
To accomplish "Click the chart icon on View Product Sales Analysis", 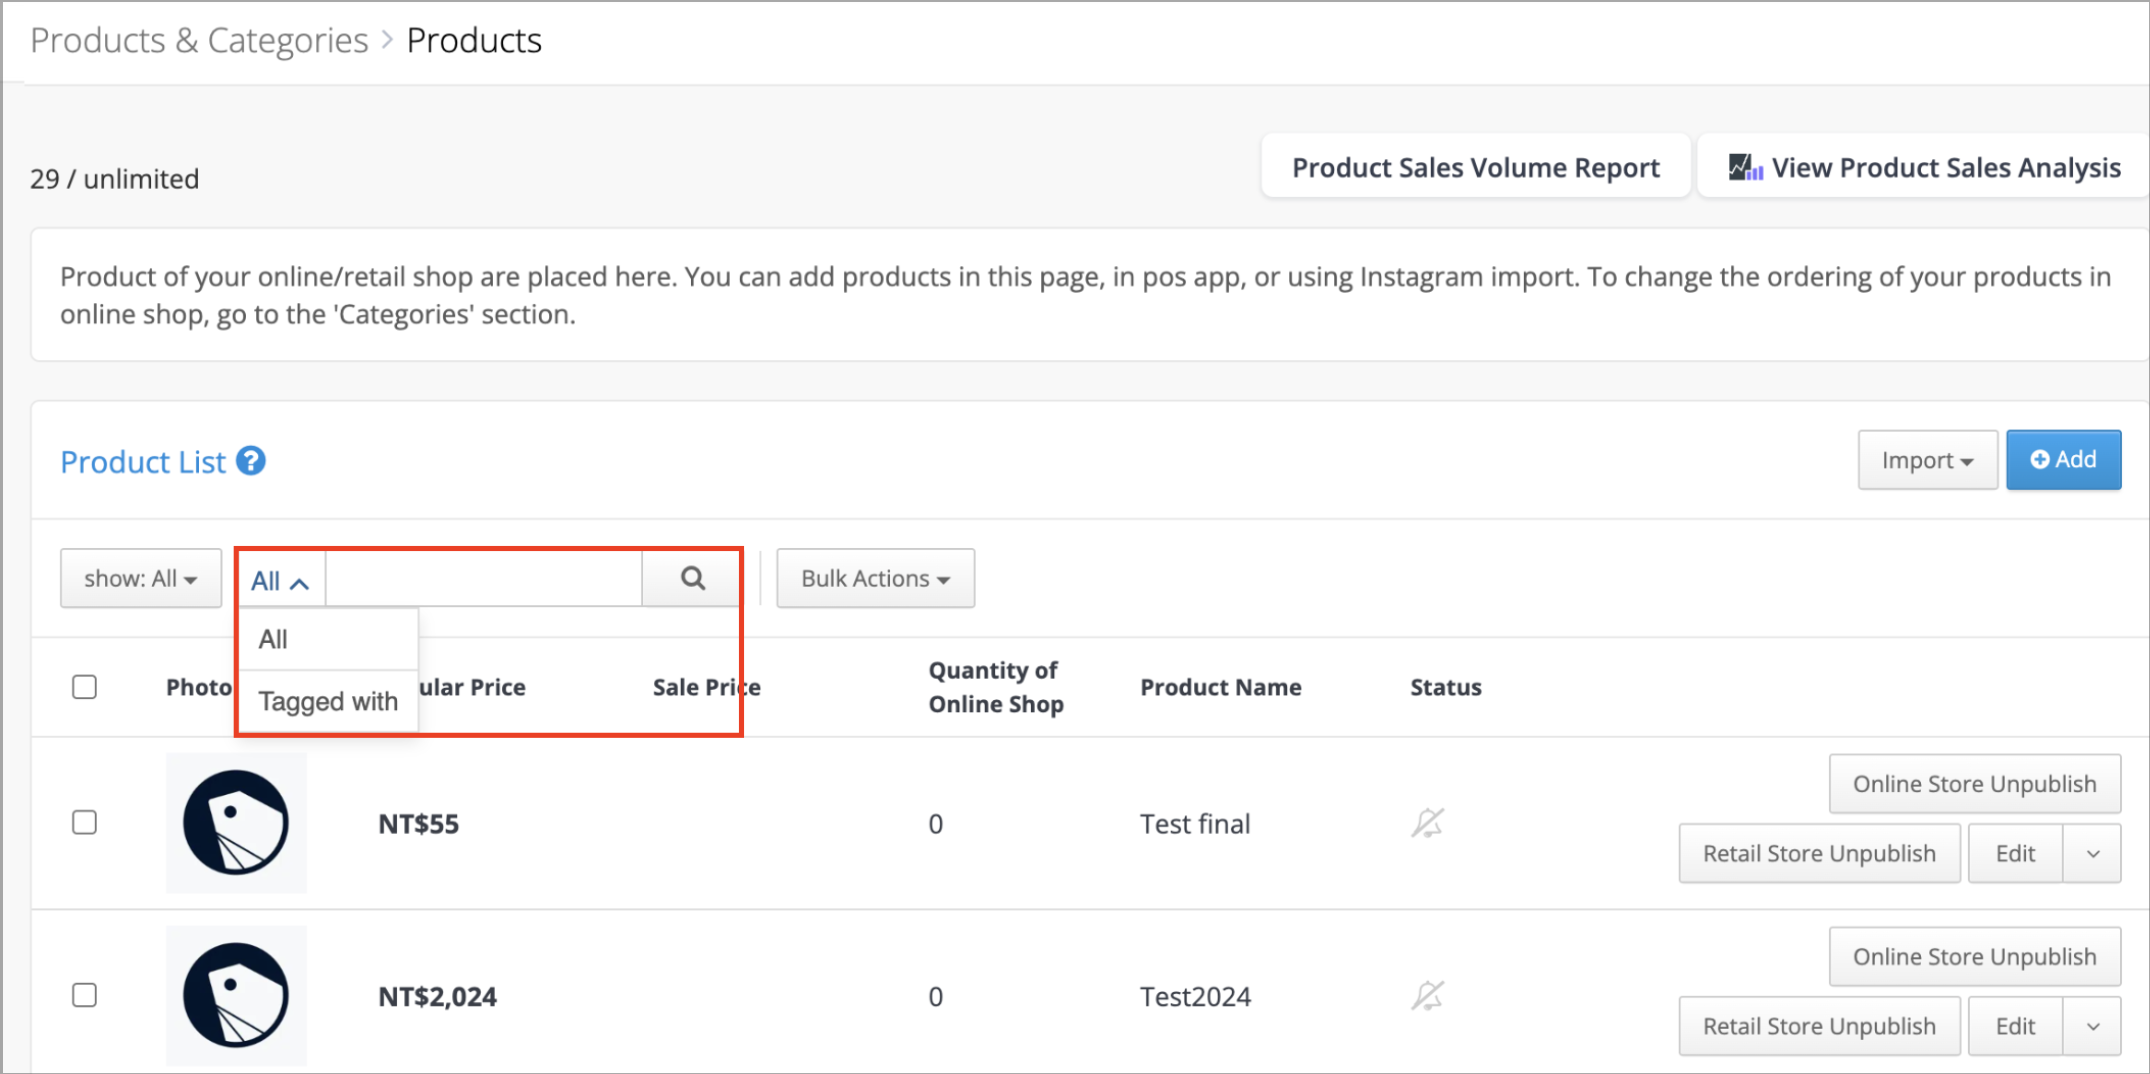I will [x=1745, y=167].
